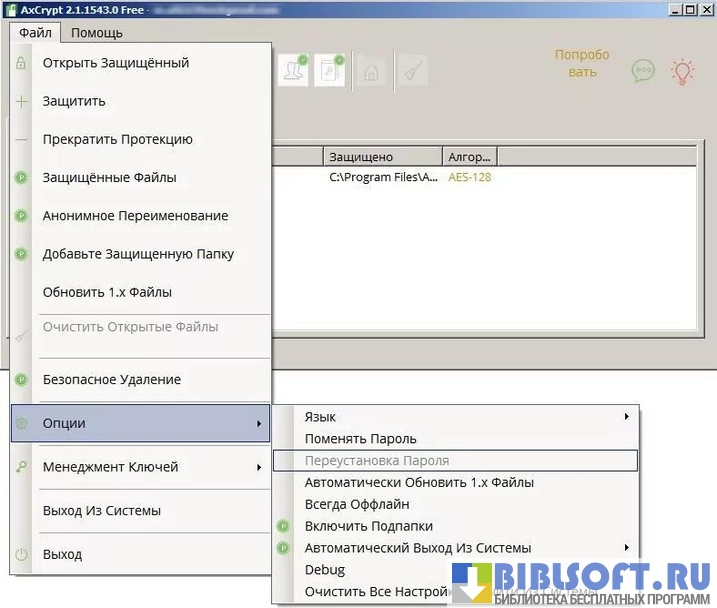Select Поменять Пароль from options submenu
The height and width of the screenshot is (608, 717).
click(360, 438)
